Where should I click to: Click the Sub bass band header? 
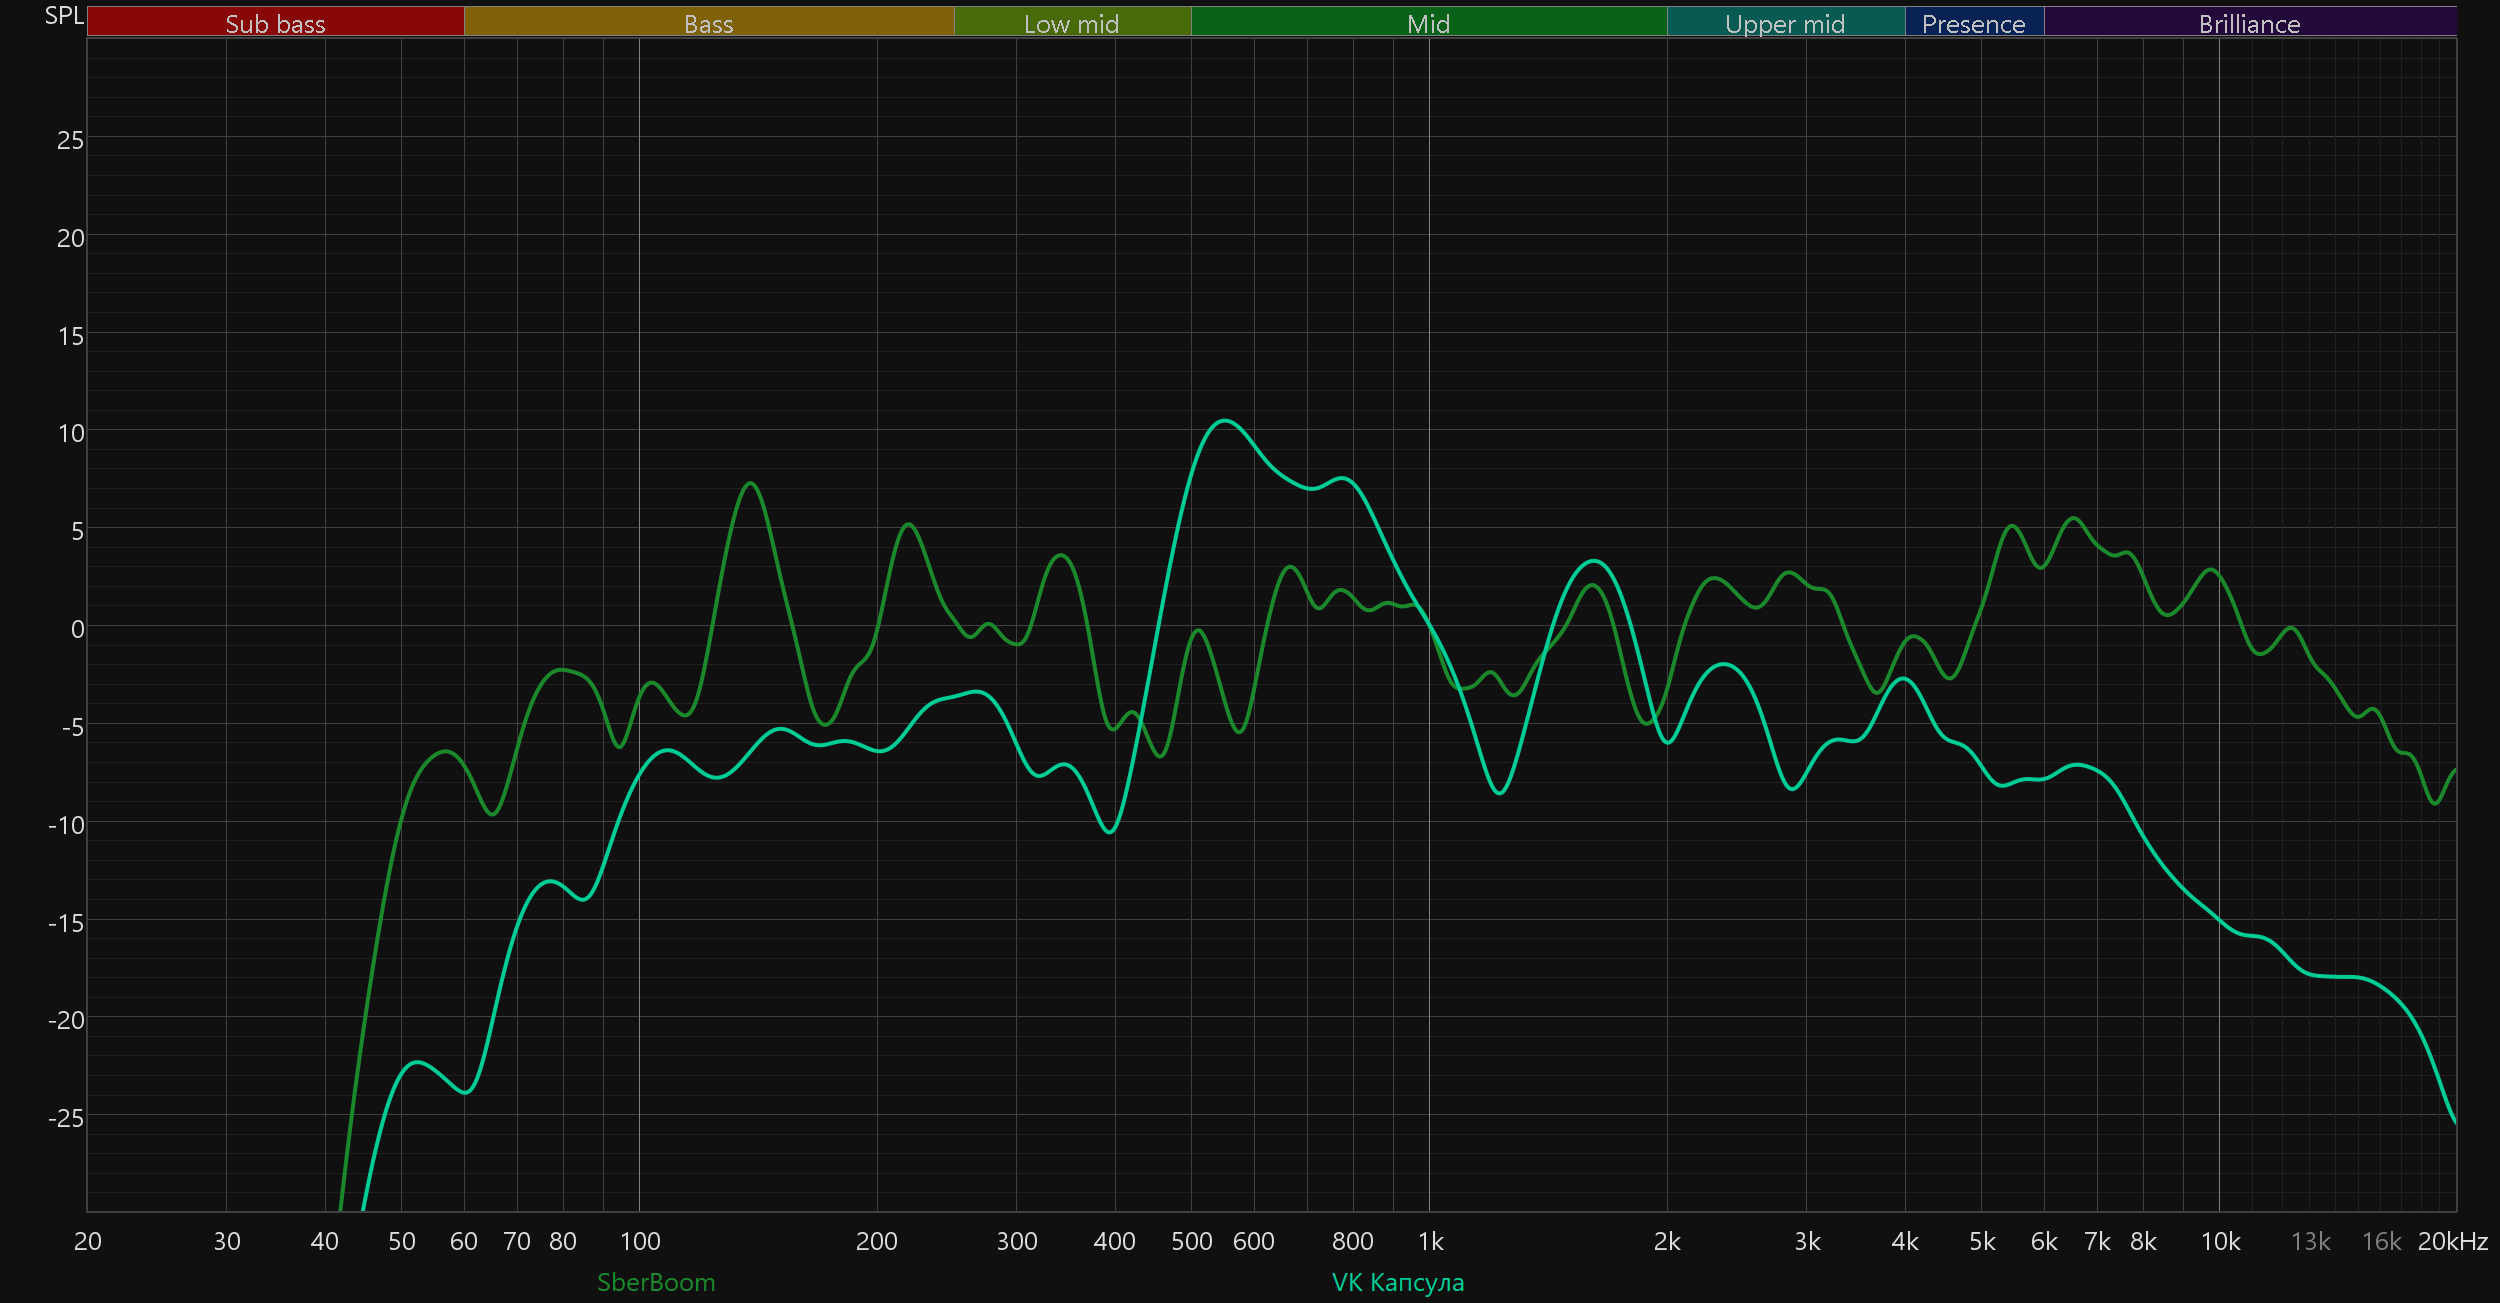[x=275, y=23]
